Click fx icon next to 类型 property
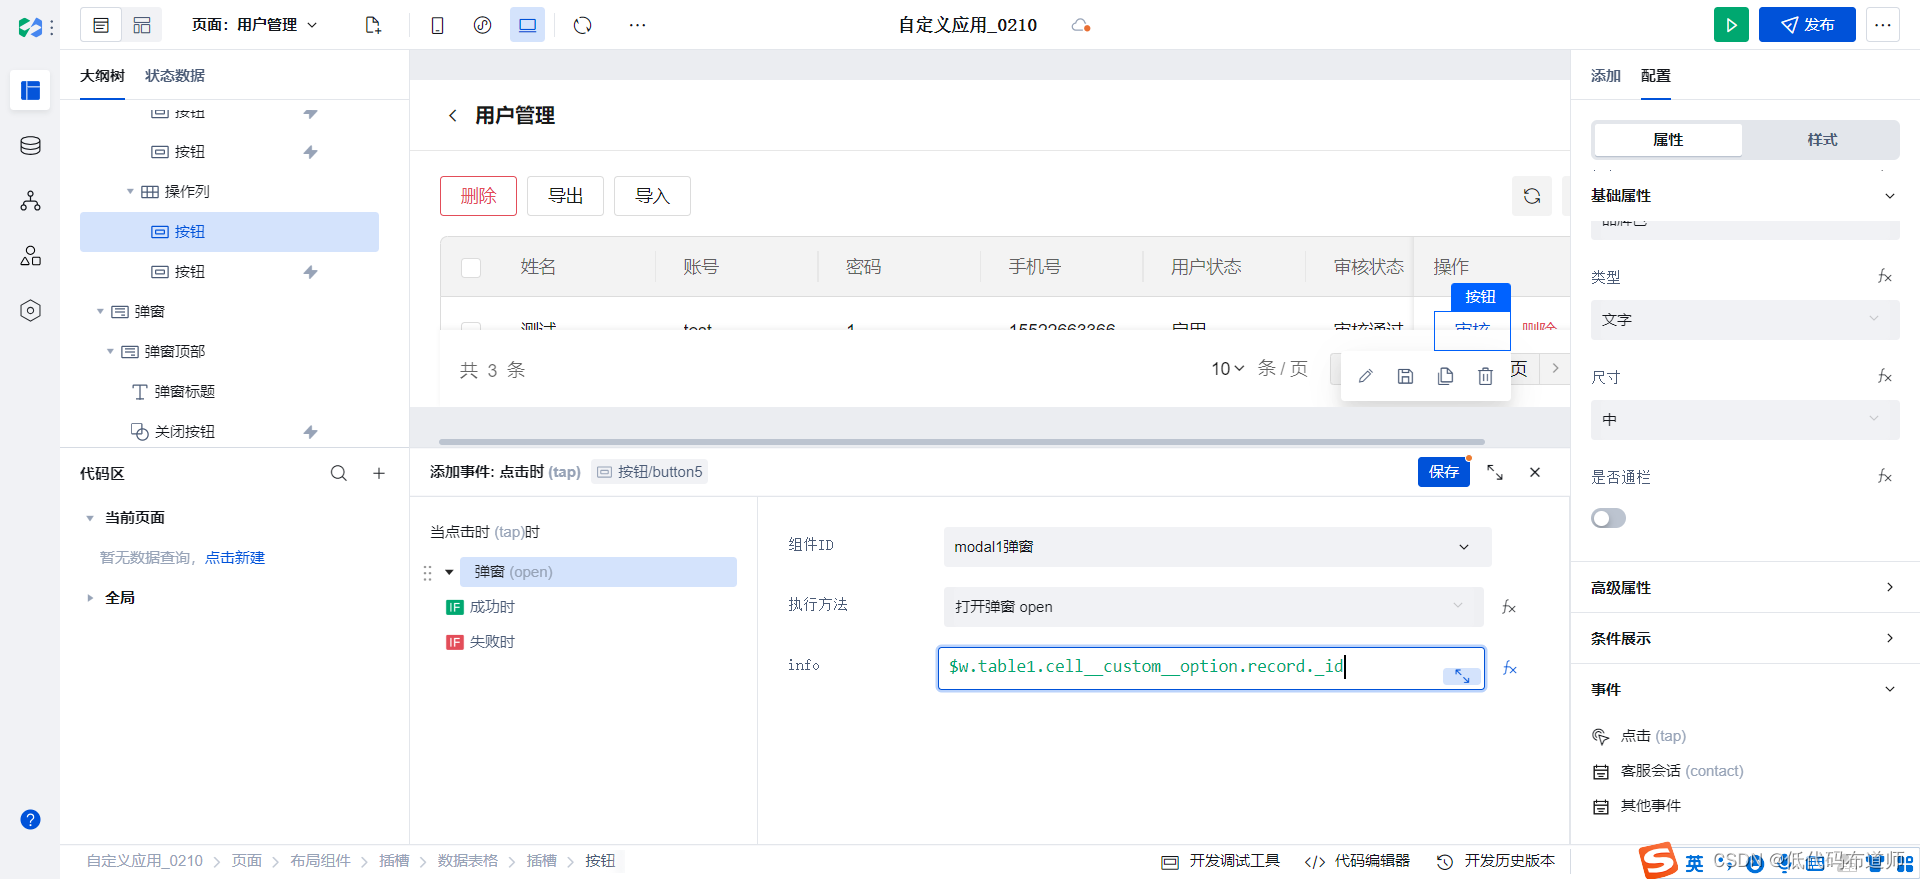 point(1885,276)
